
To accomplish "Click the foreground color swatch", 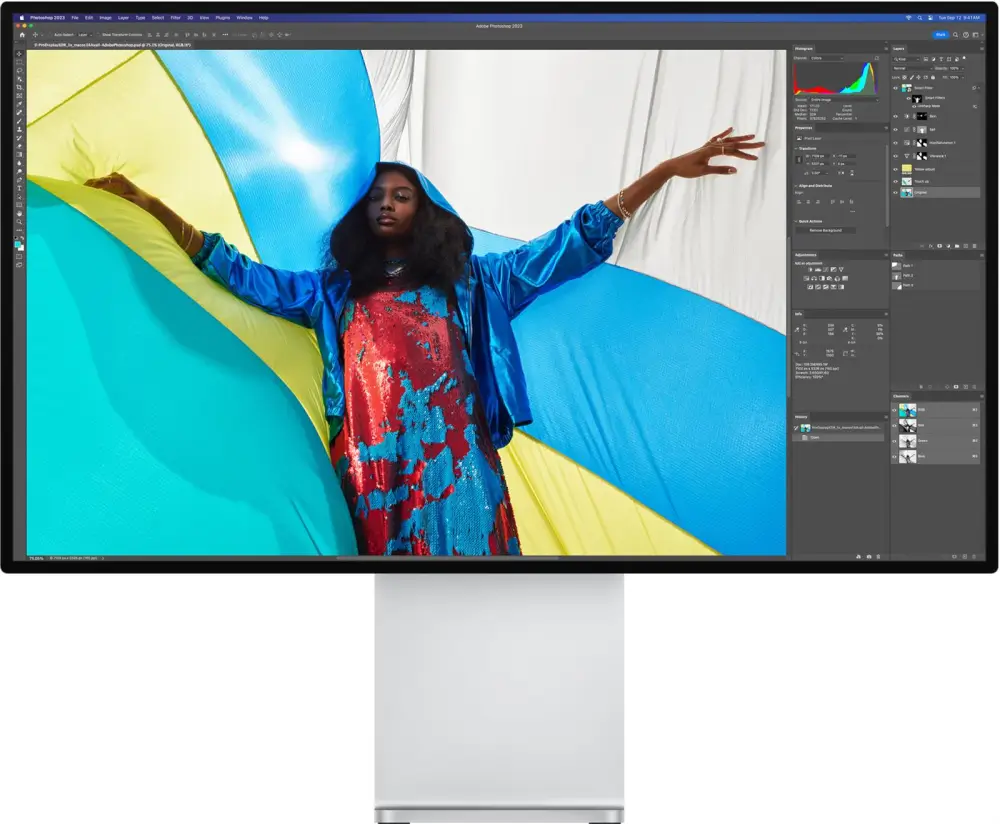I will (18, 243).
